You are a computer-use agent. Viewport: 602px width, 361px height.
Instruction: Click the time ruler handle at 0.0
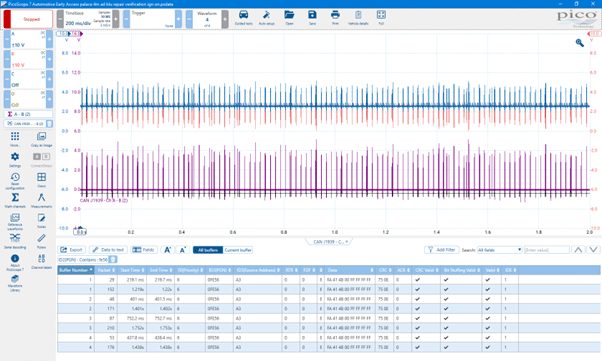pyautogui.click(x=80, y=232)
